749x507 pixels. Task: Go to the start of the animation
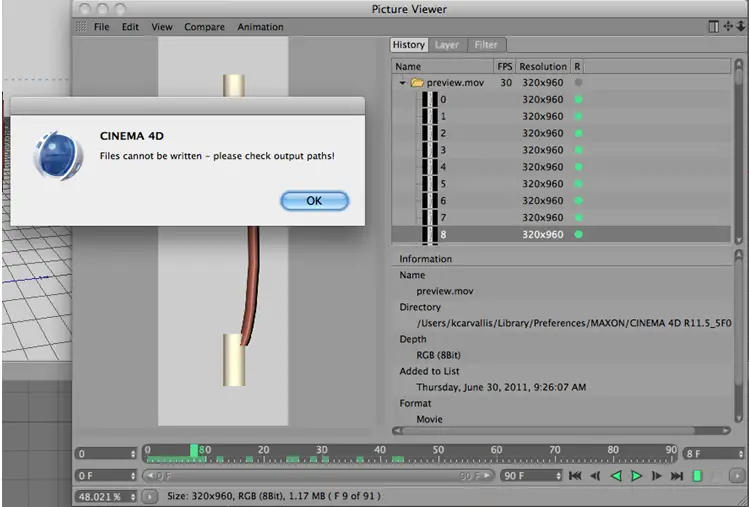[x=575, y=476]
